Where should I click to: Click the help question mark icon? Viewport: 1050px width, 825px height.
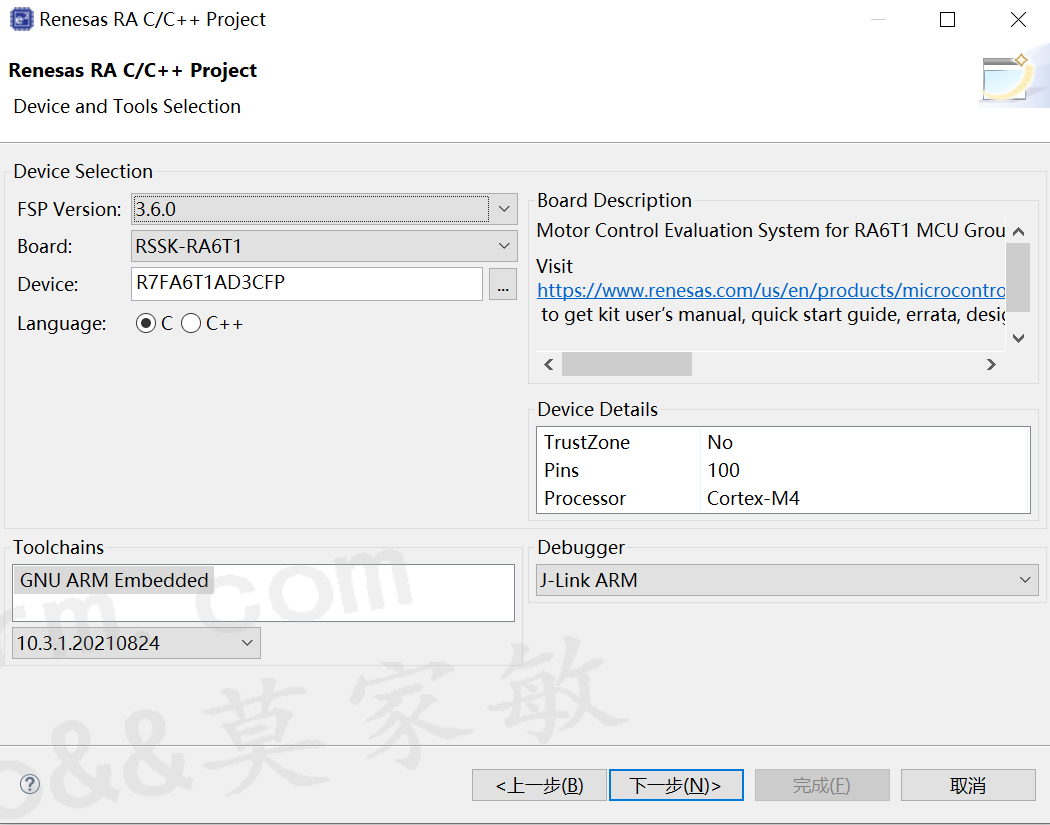pyautogui.click(x=29, y=784)
